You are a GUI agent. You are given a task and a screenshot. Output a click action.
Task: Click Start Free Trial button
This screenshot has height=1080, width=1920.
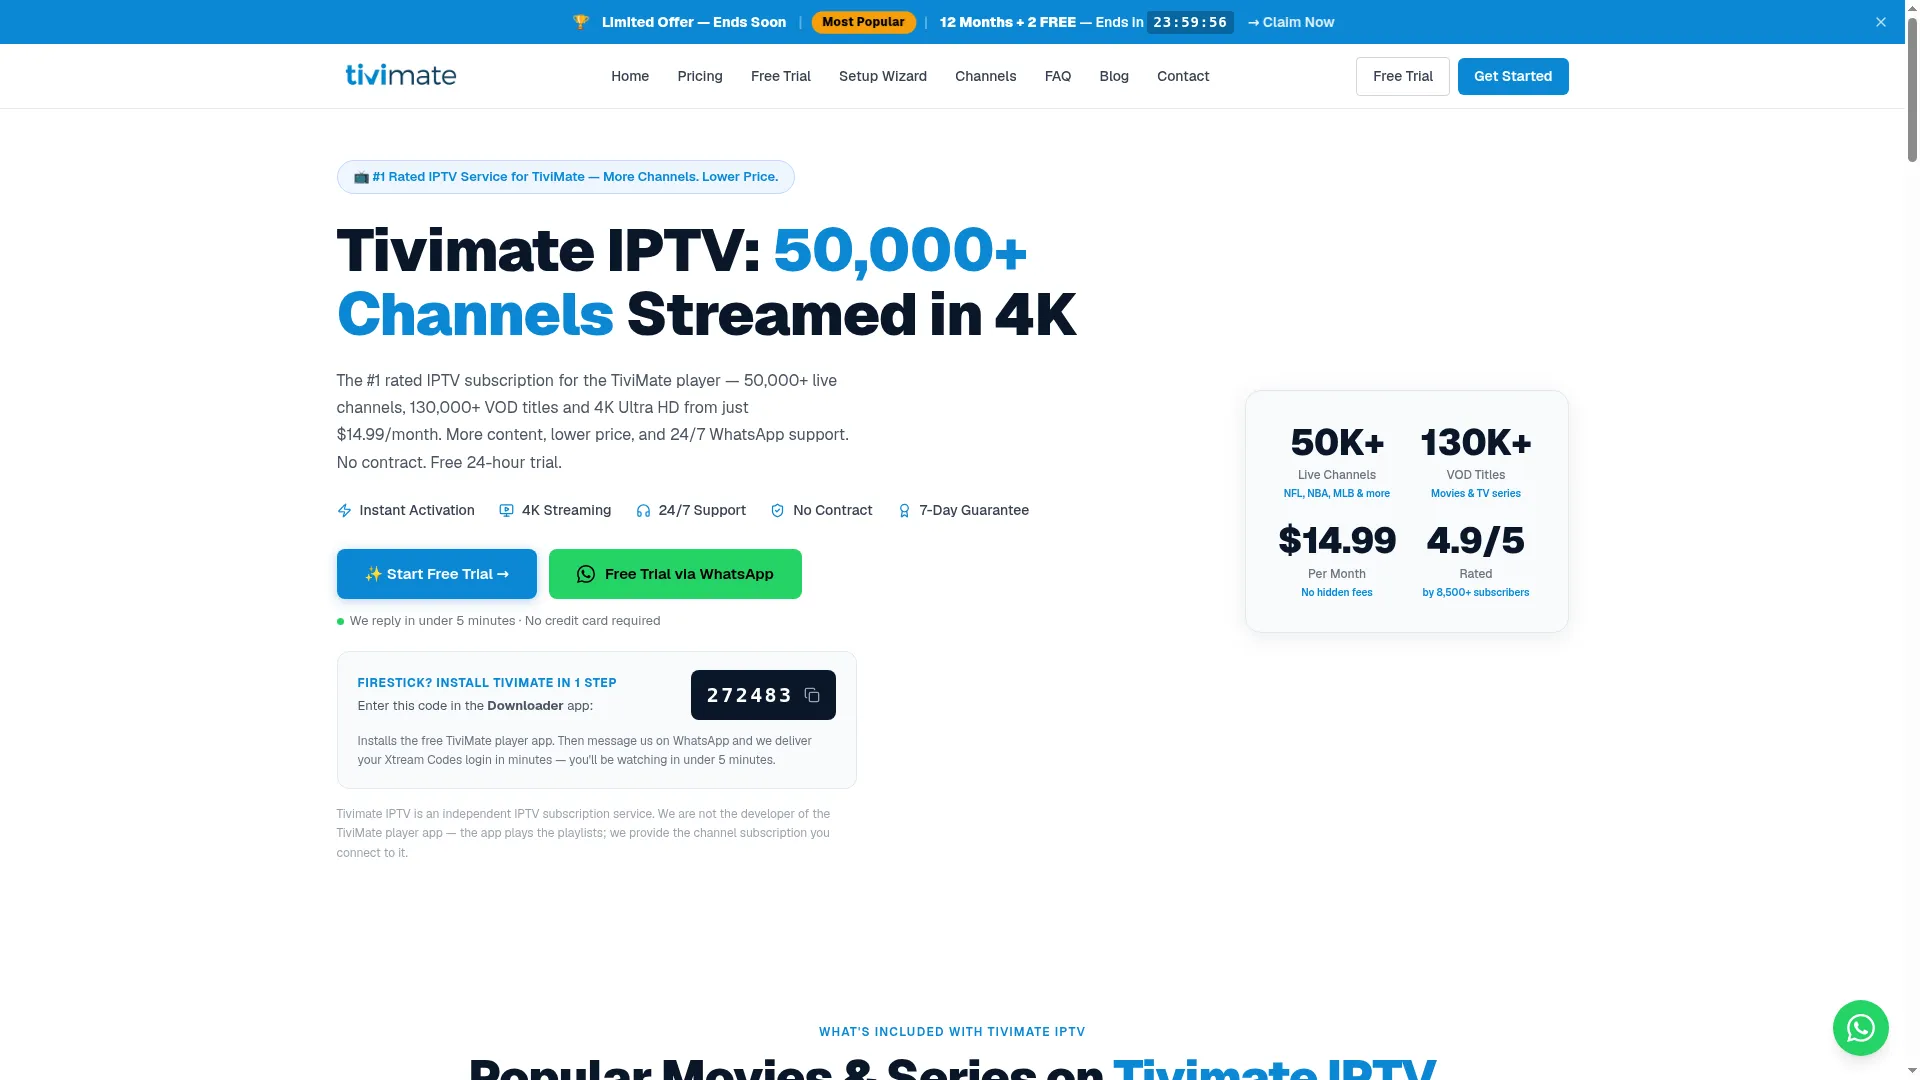[437, 574]
